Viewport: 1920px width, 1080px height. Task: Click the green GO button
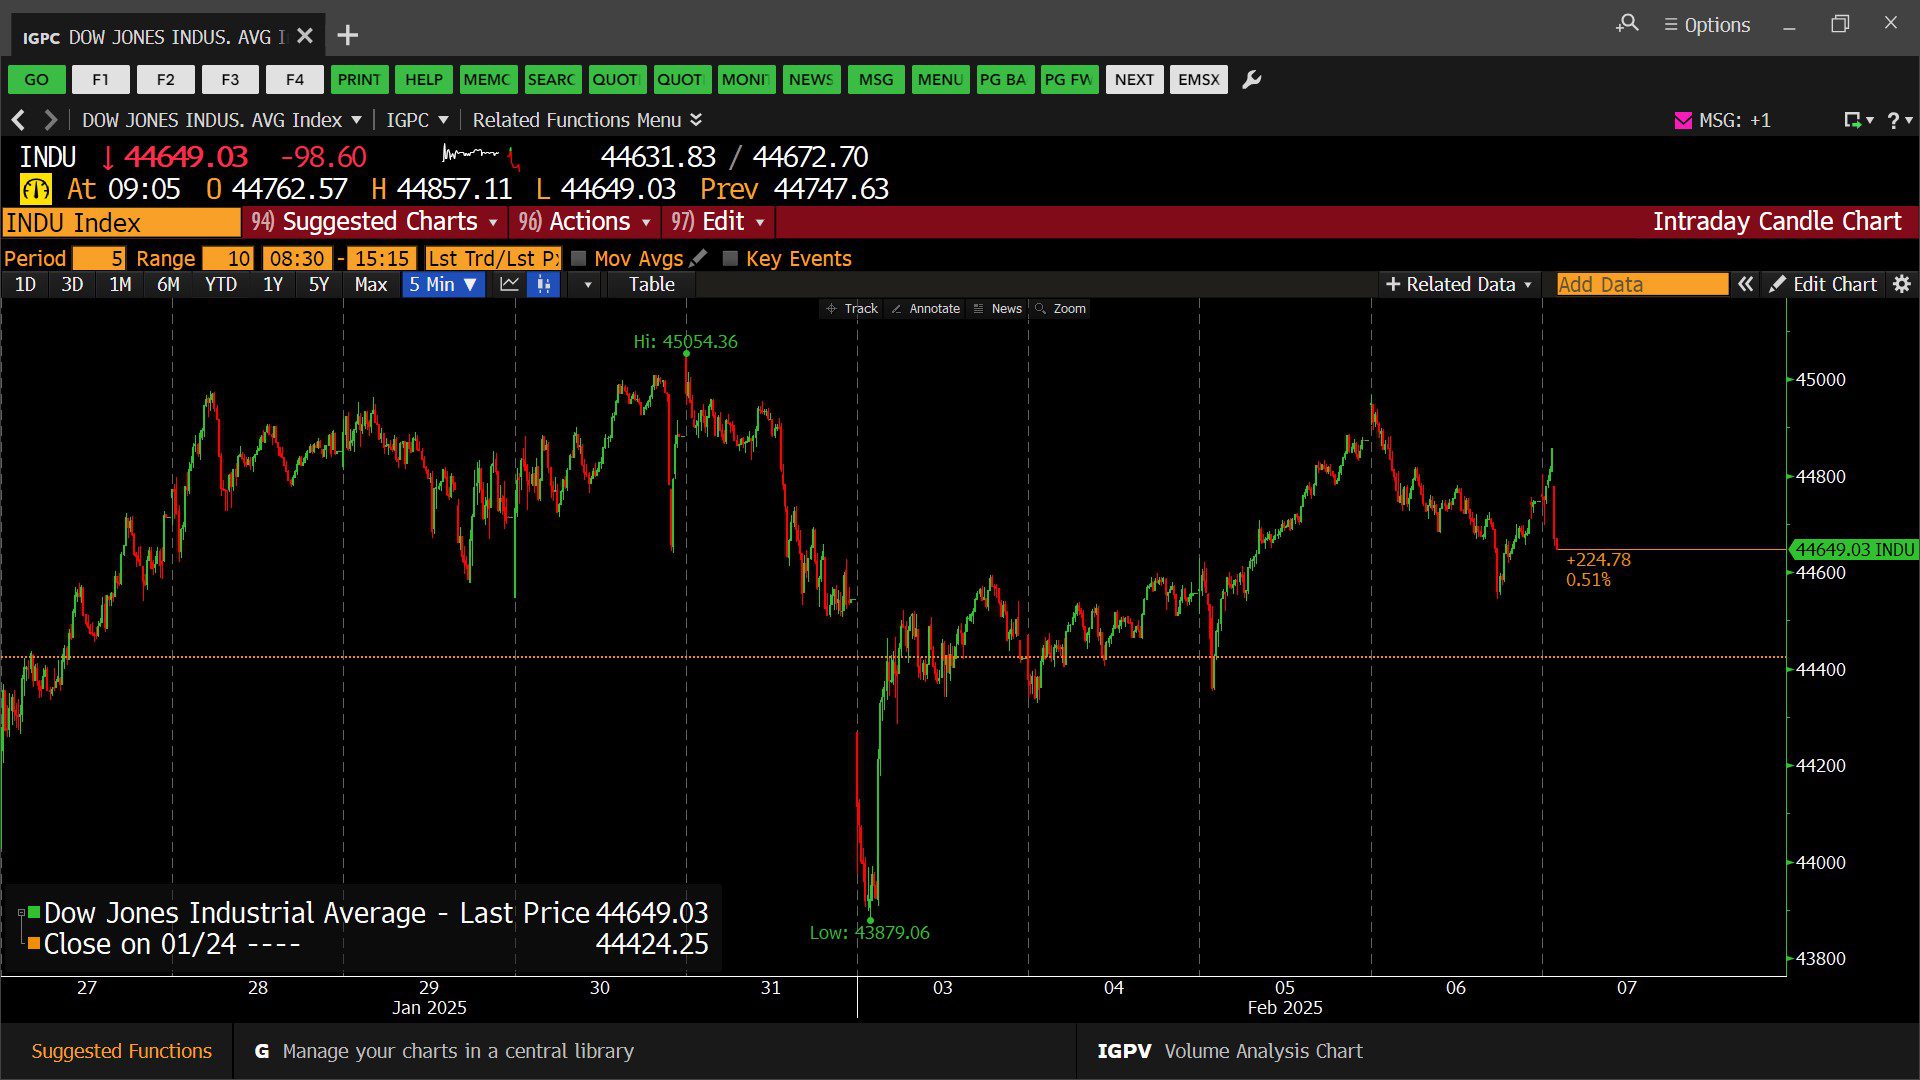[x=37, y=80]
